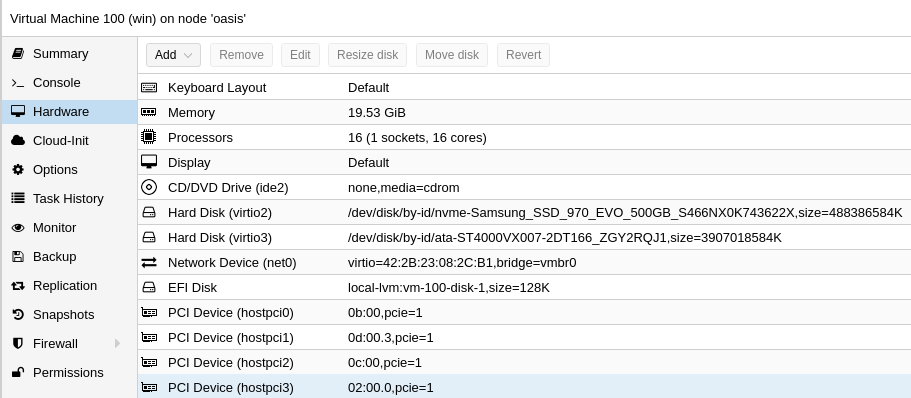Viewport: 911px width, 398px height.
Task: Select the Backup floppy disk icon
Action: 18,257
